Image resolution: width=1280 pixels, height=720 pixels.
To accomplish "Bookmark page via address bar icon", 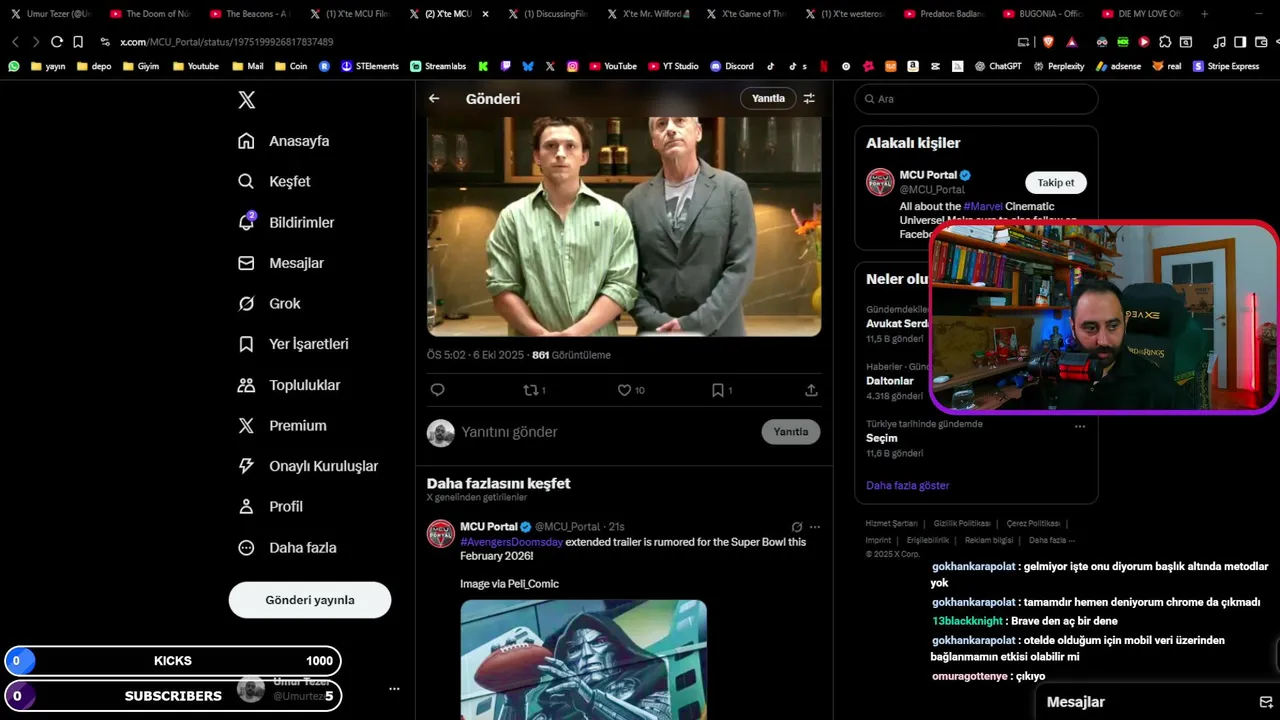I will click(78, 42).
